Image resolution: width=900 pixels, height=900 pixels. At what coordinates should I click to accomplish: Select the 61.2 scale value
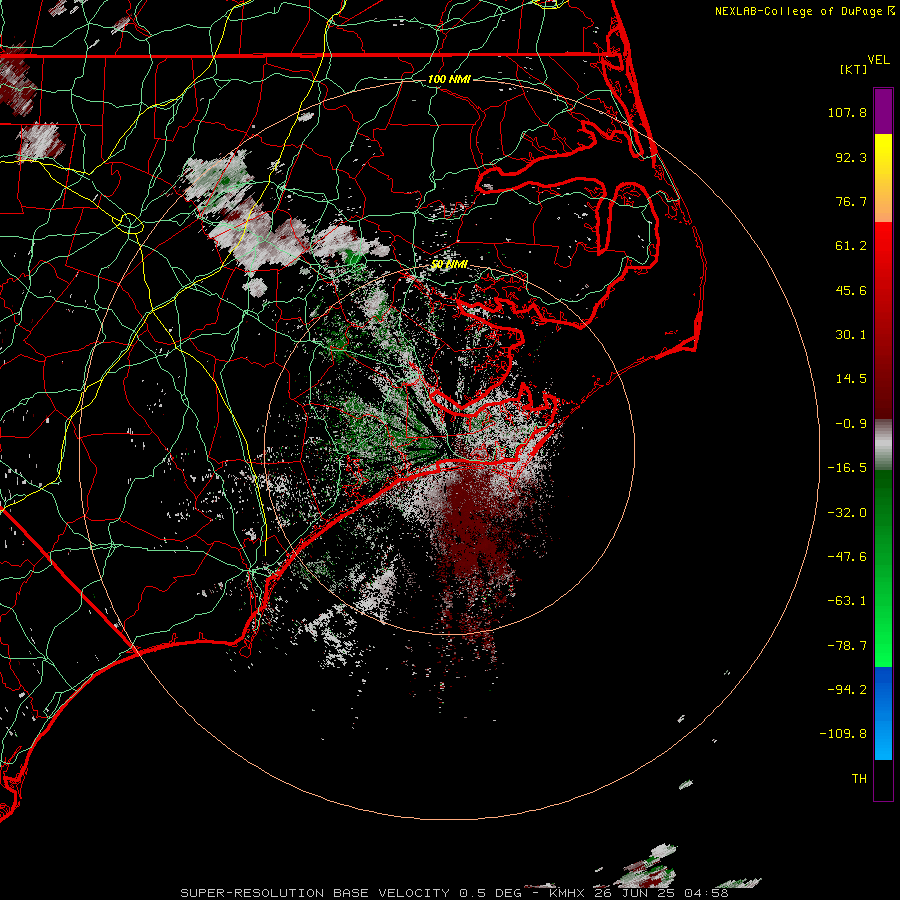(x=851, y=246)
